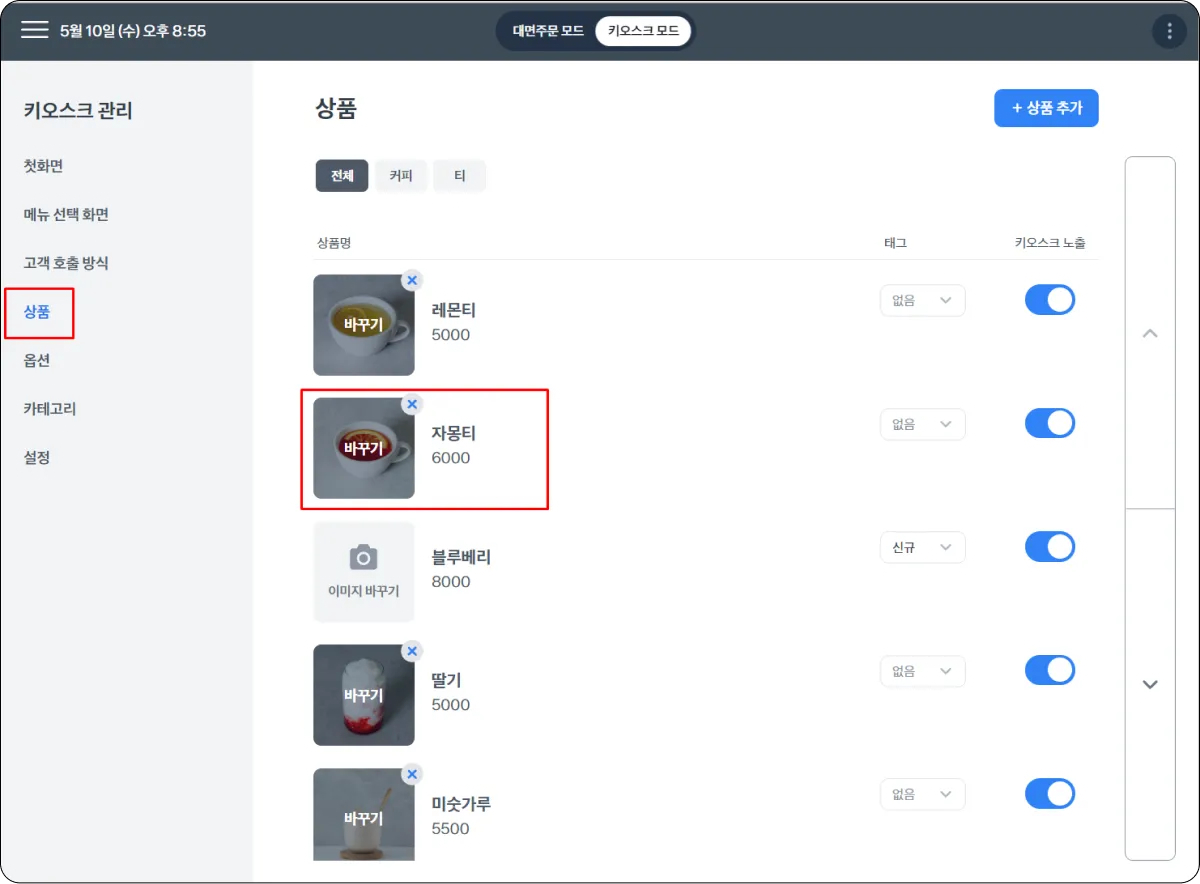Open the three-dot more options menu

coord(1168,31)
